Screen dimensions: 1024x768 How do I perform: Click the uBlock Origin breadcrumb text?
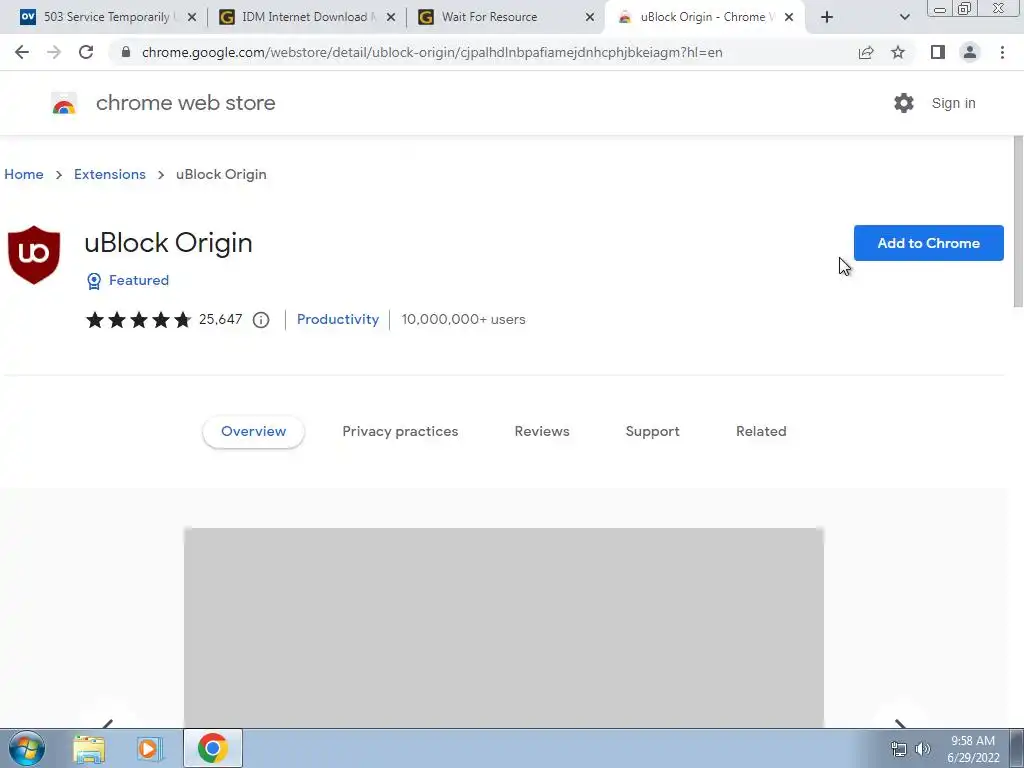(221, 174)
